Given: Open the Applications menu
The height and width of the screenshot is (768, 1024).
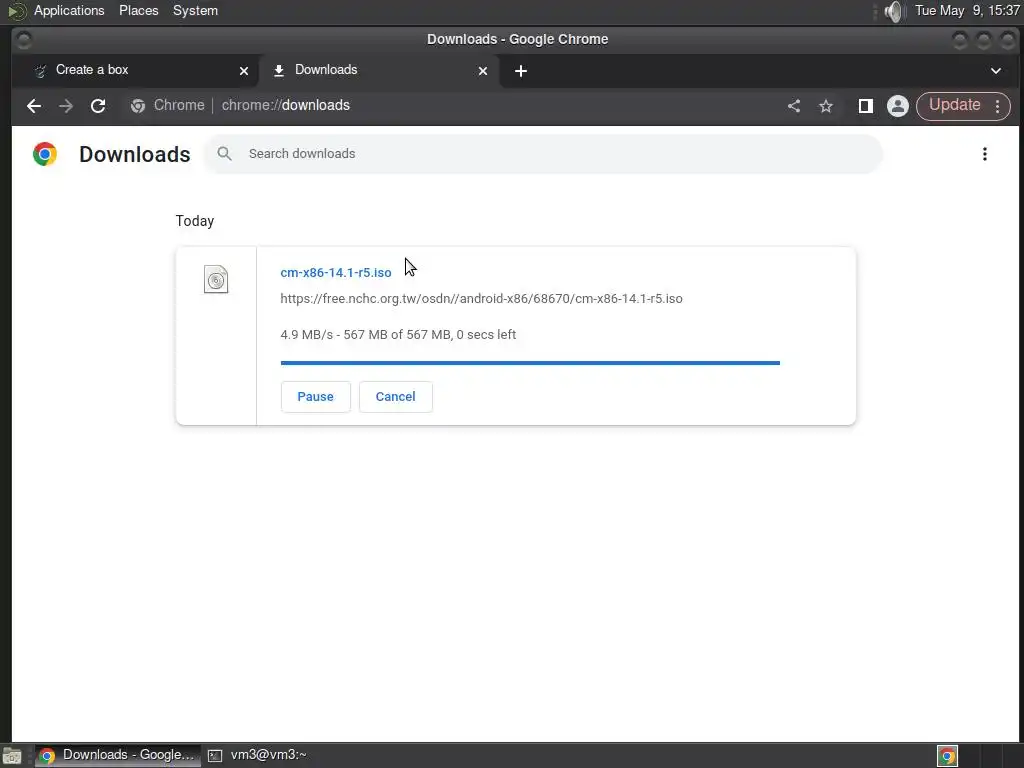Looking at the screenshot, I should pyautogui.click(x=69, y=10).
